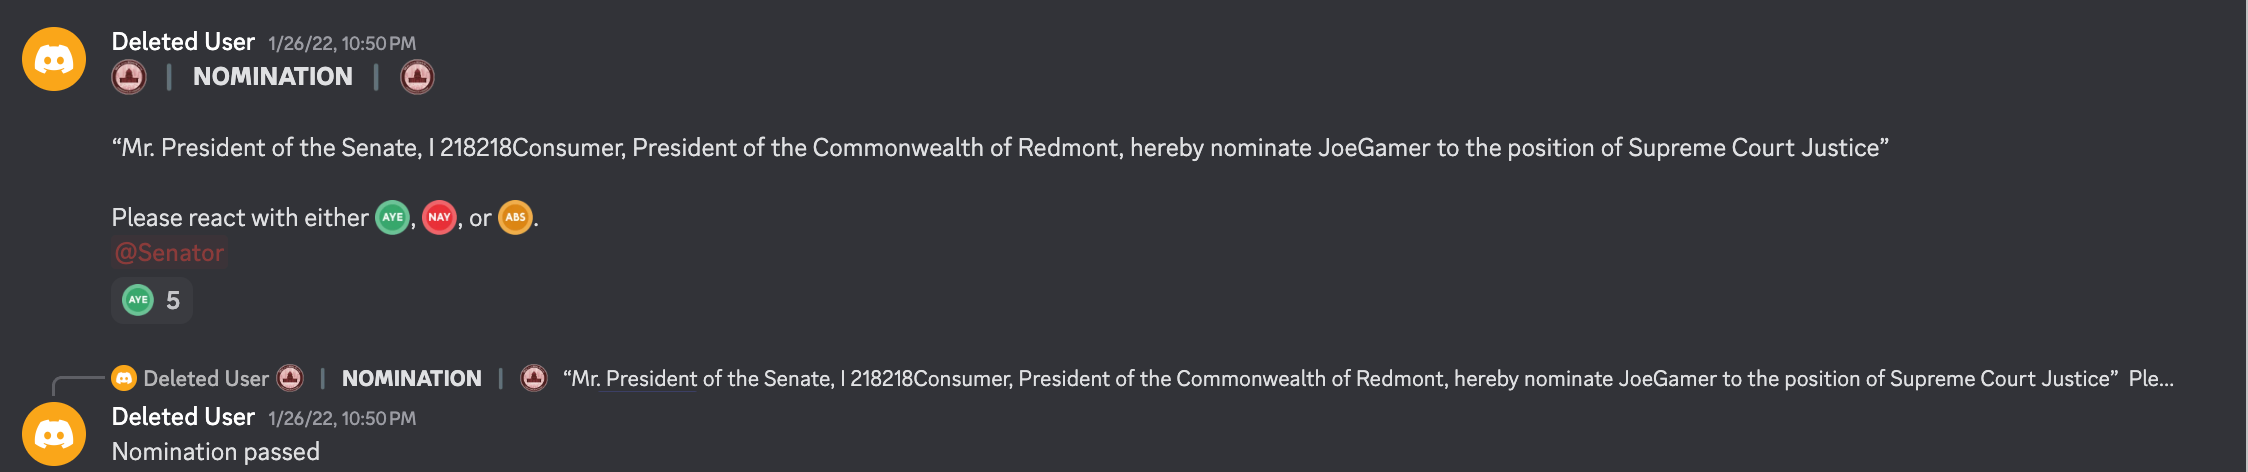Click the red NAY emoji in message text
The height and width of the screenshot is (472, 2248).
(x=439, y=217)
